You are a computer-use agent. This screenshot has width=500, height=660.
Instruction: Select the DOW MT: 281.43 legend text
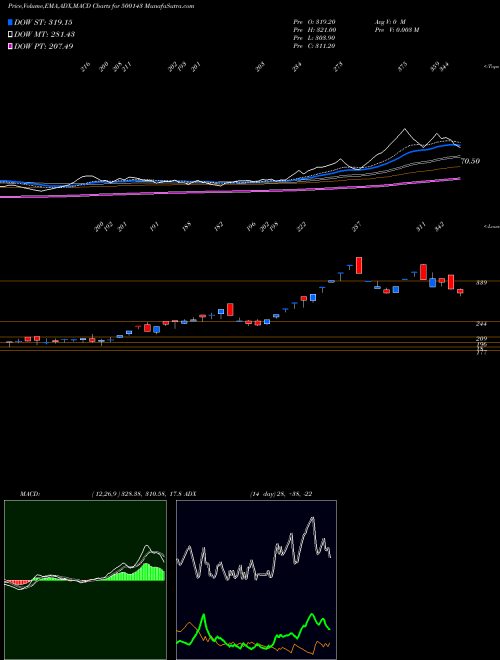pyautogui.click(x=45, y=35)
